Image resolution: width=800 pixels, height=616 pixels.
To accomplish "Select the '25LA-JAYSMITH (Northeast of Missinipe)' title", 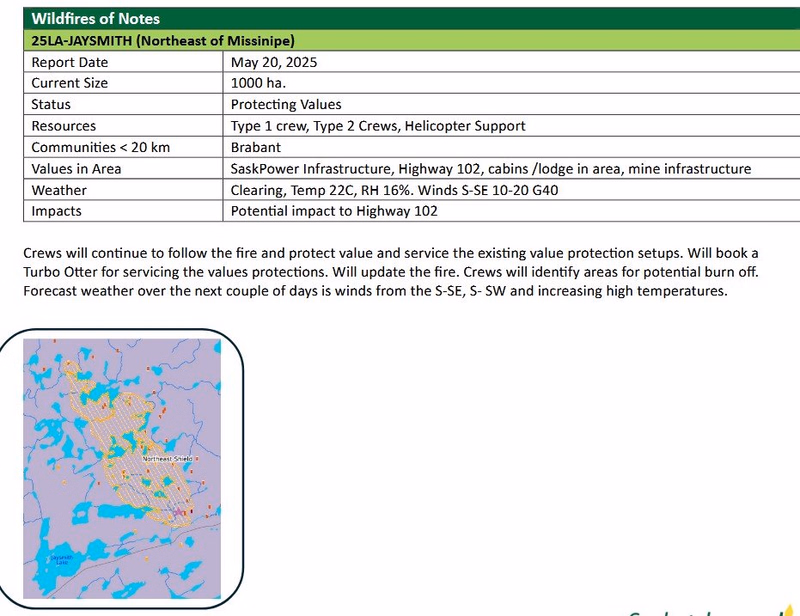I will [163, 41].
